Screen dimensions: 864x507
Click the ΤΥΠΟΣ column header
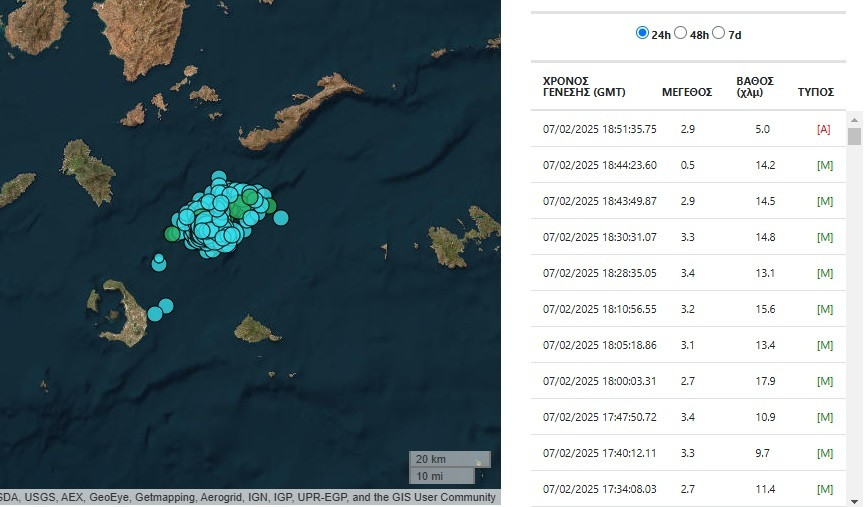coord(816,92)
